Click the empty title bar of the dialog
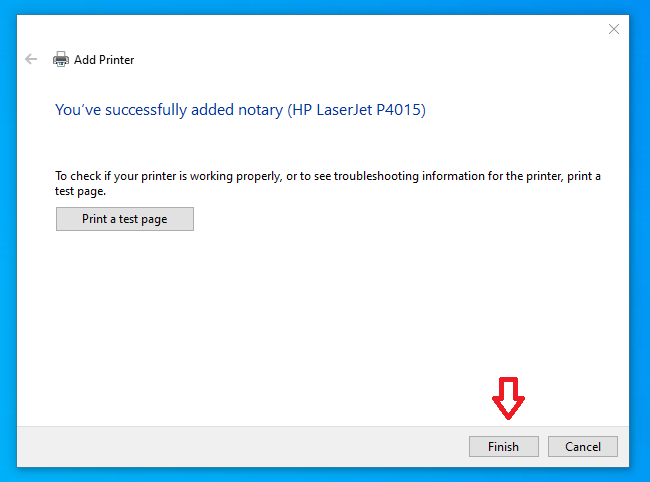The width and height of the screenshot is (650, 482). (300, 30)
